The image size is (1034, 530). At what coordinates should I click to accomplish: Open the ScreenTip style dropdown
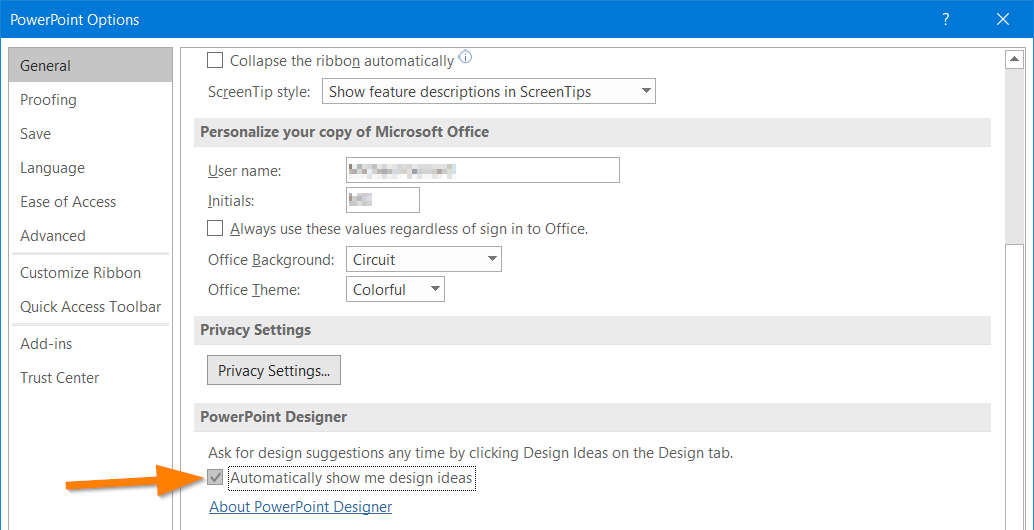pos(489,92)
